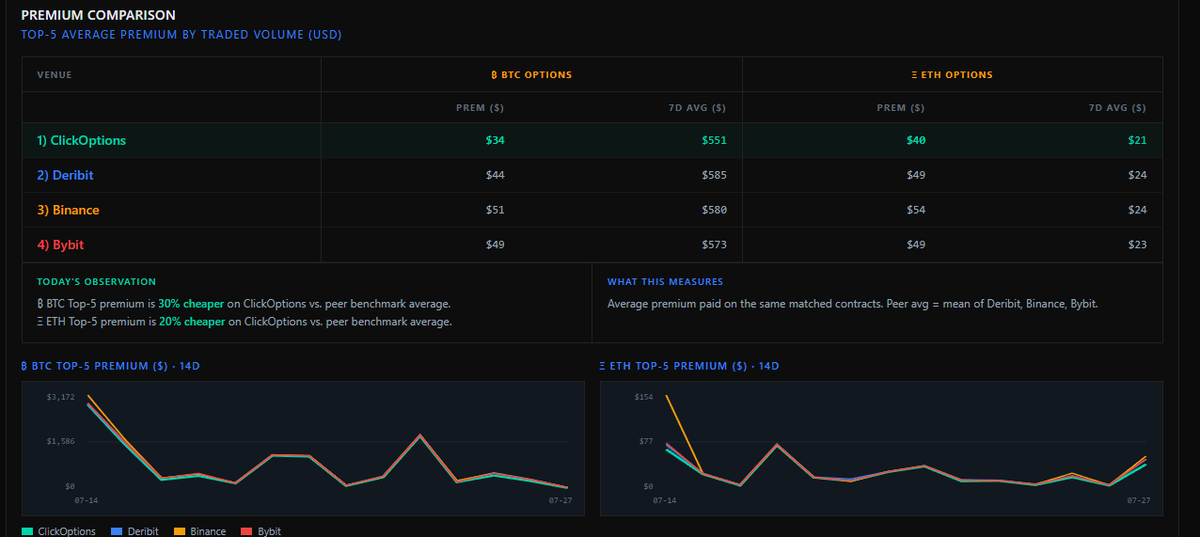
Task: Click the 20% cheaper ETH highlight
Action: pyautogui.click(x=192, y=322)
